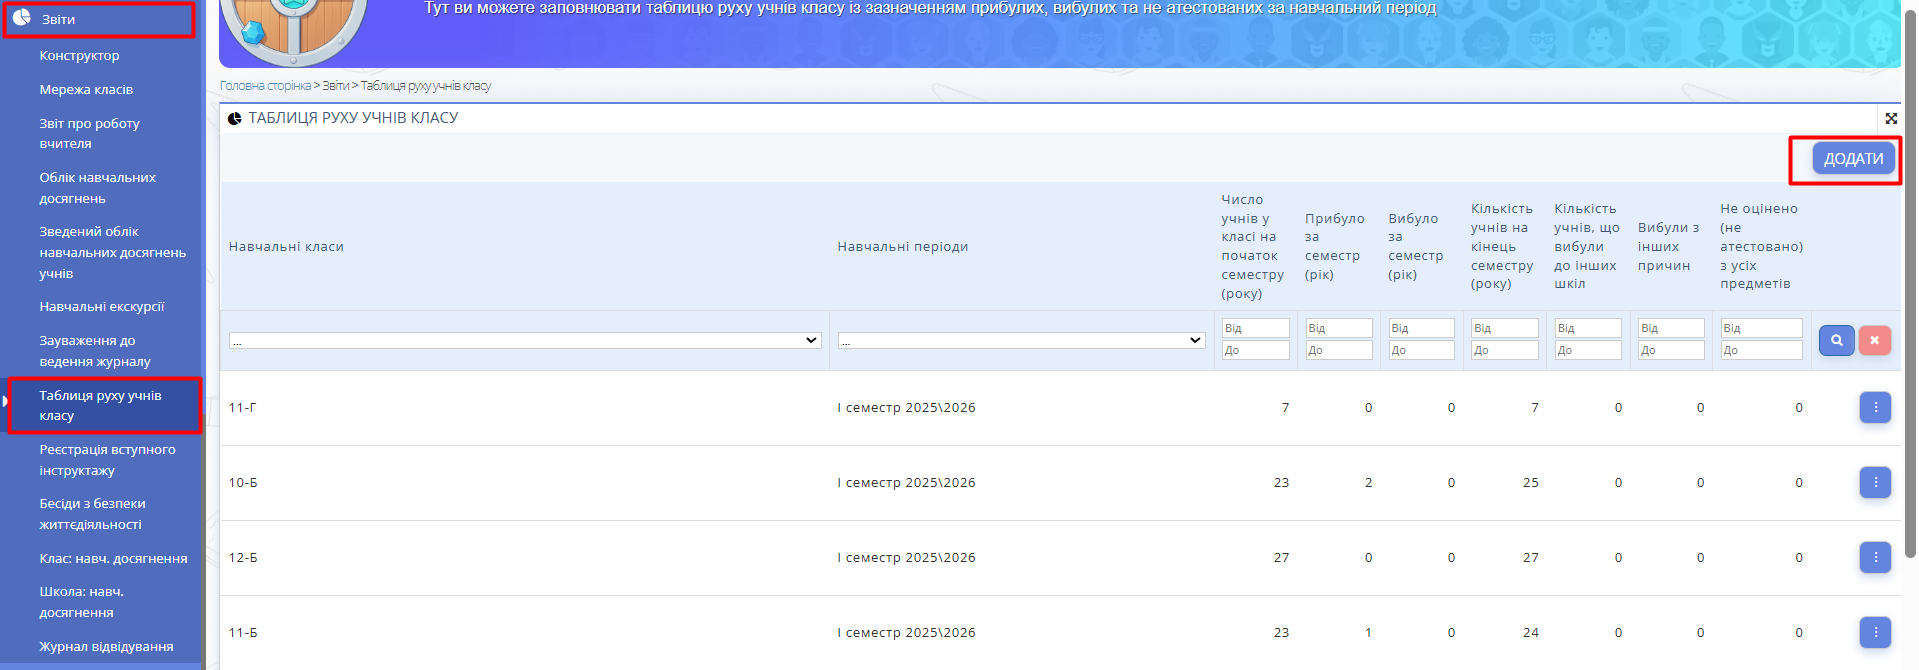Viewport: 1919px width, 670px height.
Task: Click the Звіти pie chart icon
Action: click(21, 18)
